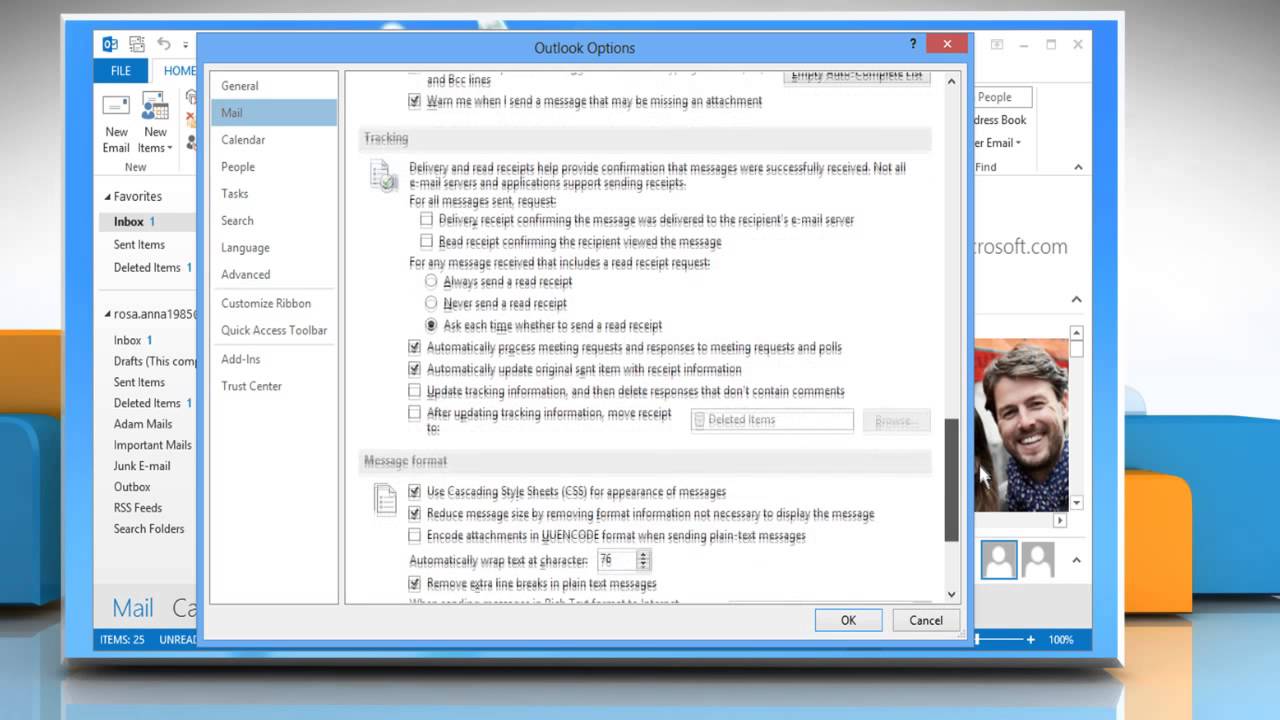Select 'Ask each time whether to send a read receipt'
Screen dimensions: 1280x720
coord(431,325)
